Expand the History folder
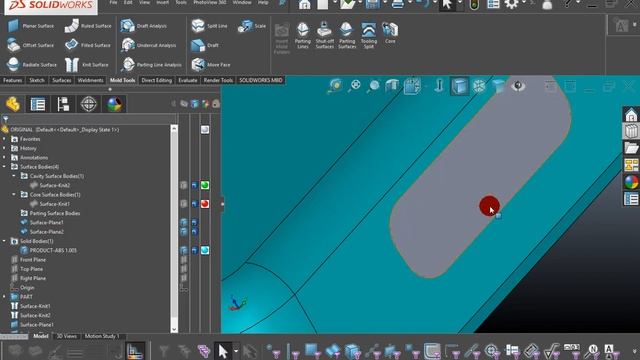Image resolution: width=640 pixels, height=360 pixels. point(4,148)
